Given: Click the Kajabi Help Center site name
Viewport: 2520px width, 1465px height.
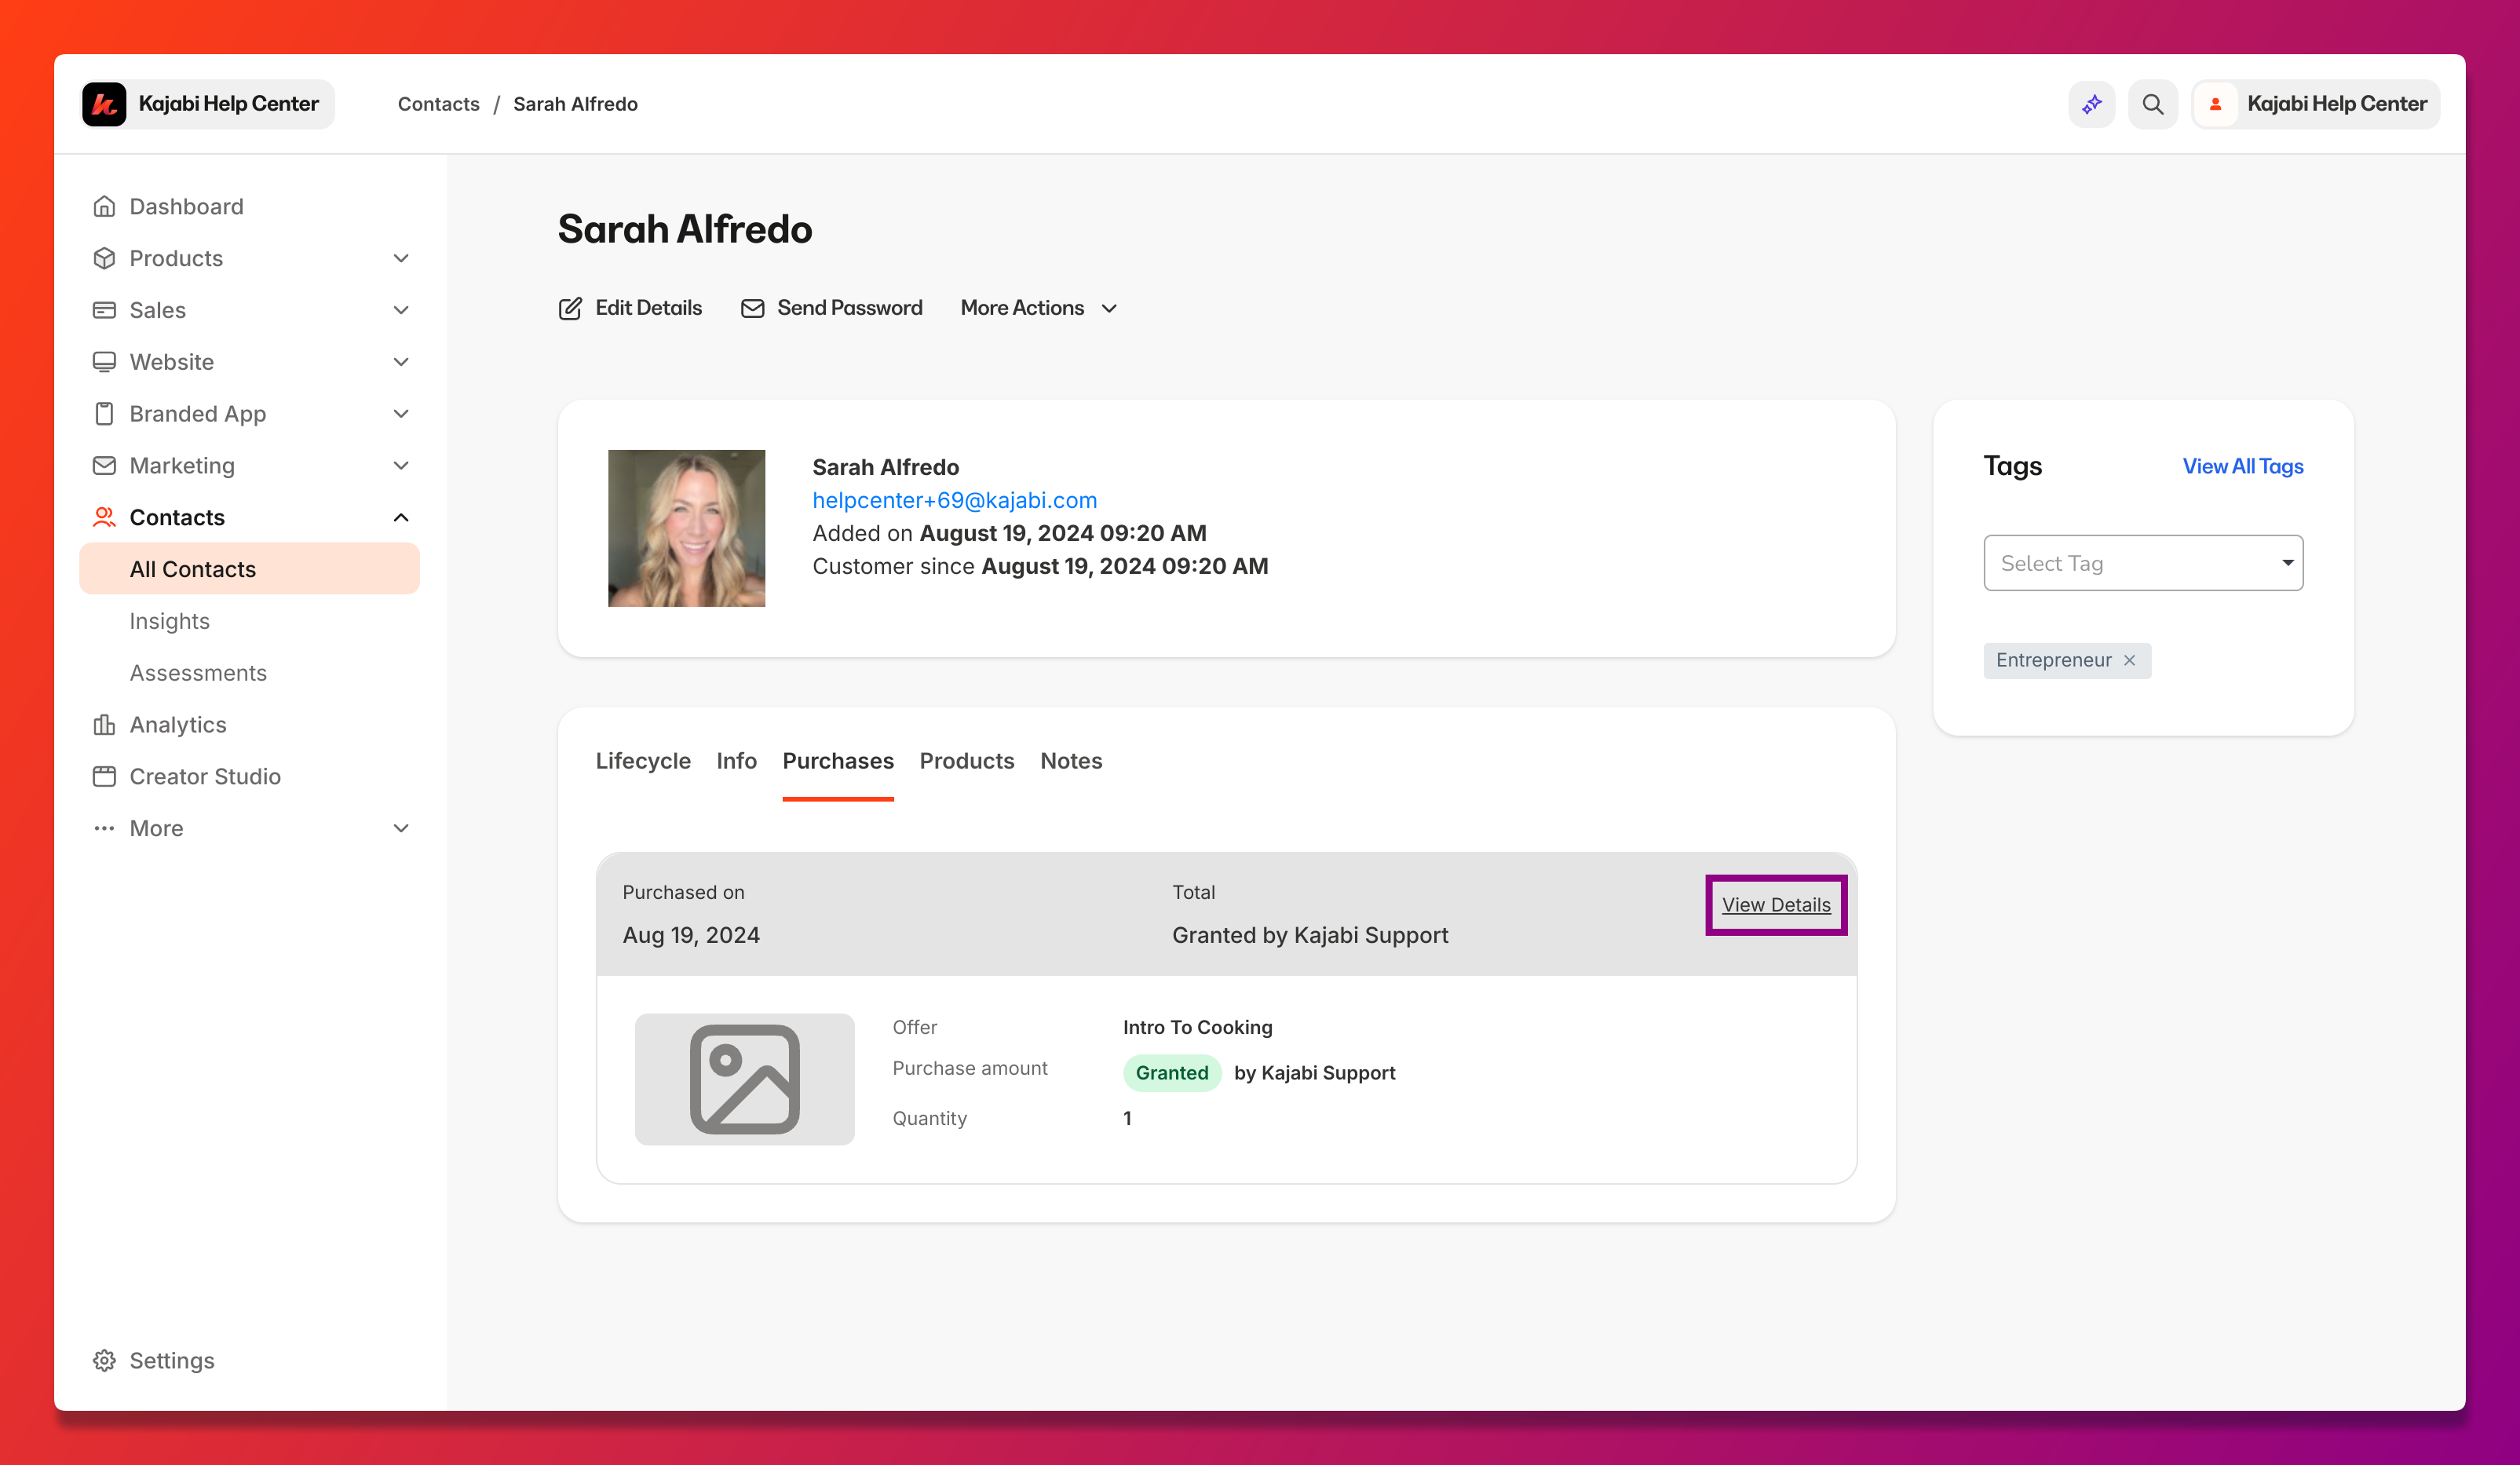Looking at the screenshot, I should click(x=229, y=104).
